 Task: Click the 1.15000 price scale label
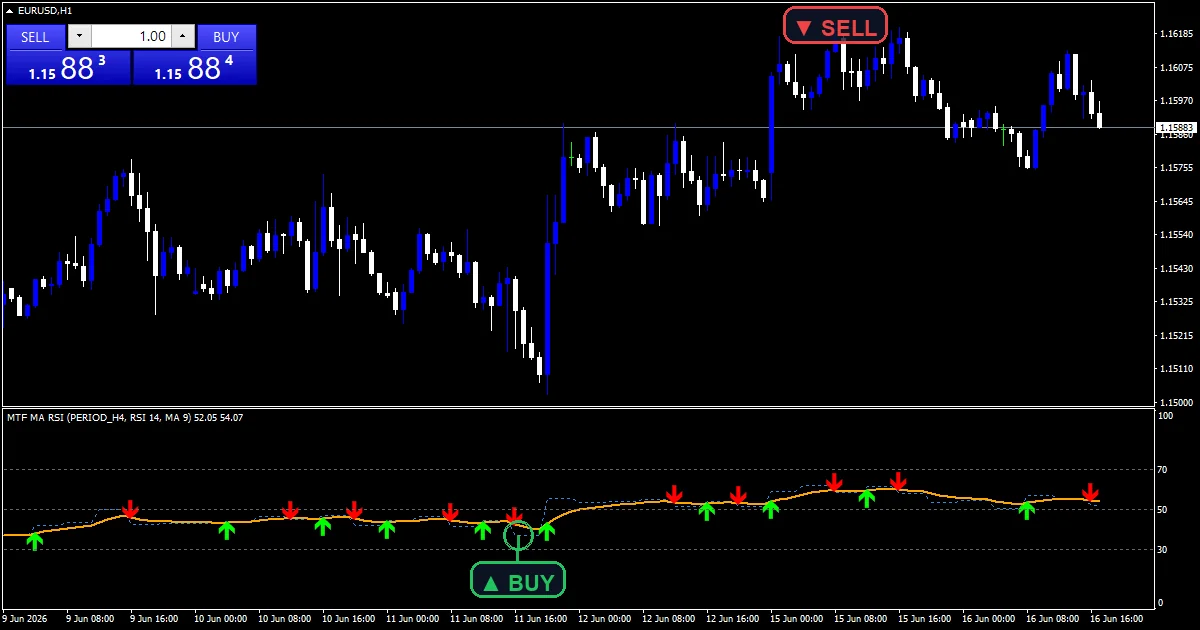point(1176,402)
